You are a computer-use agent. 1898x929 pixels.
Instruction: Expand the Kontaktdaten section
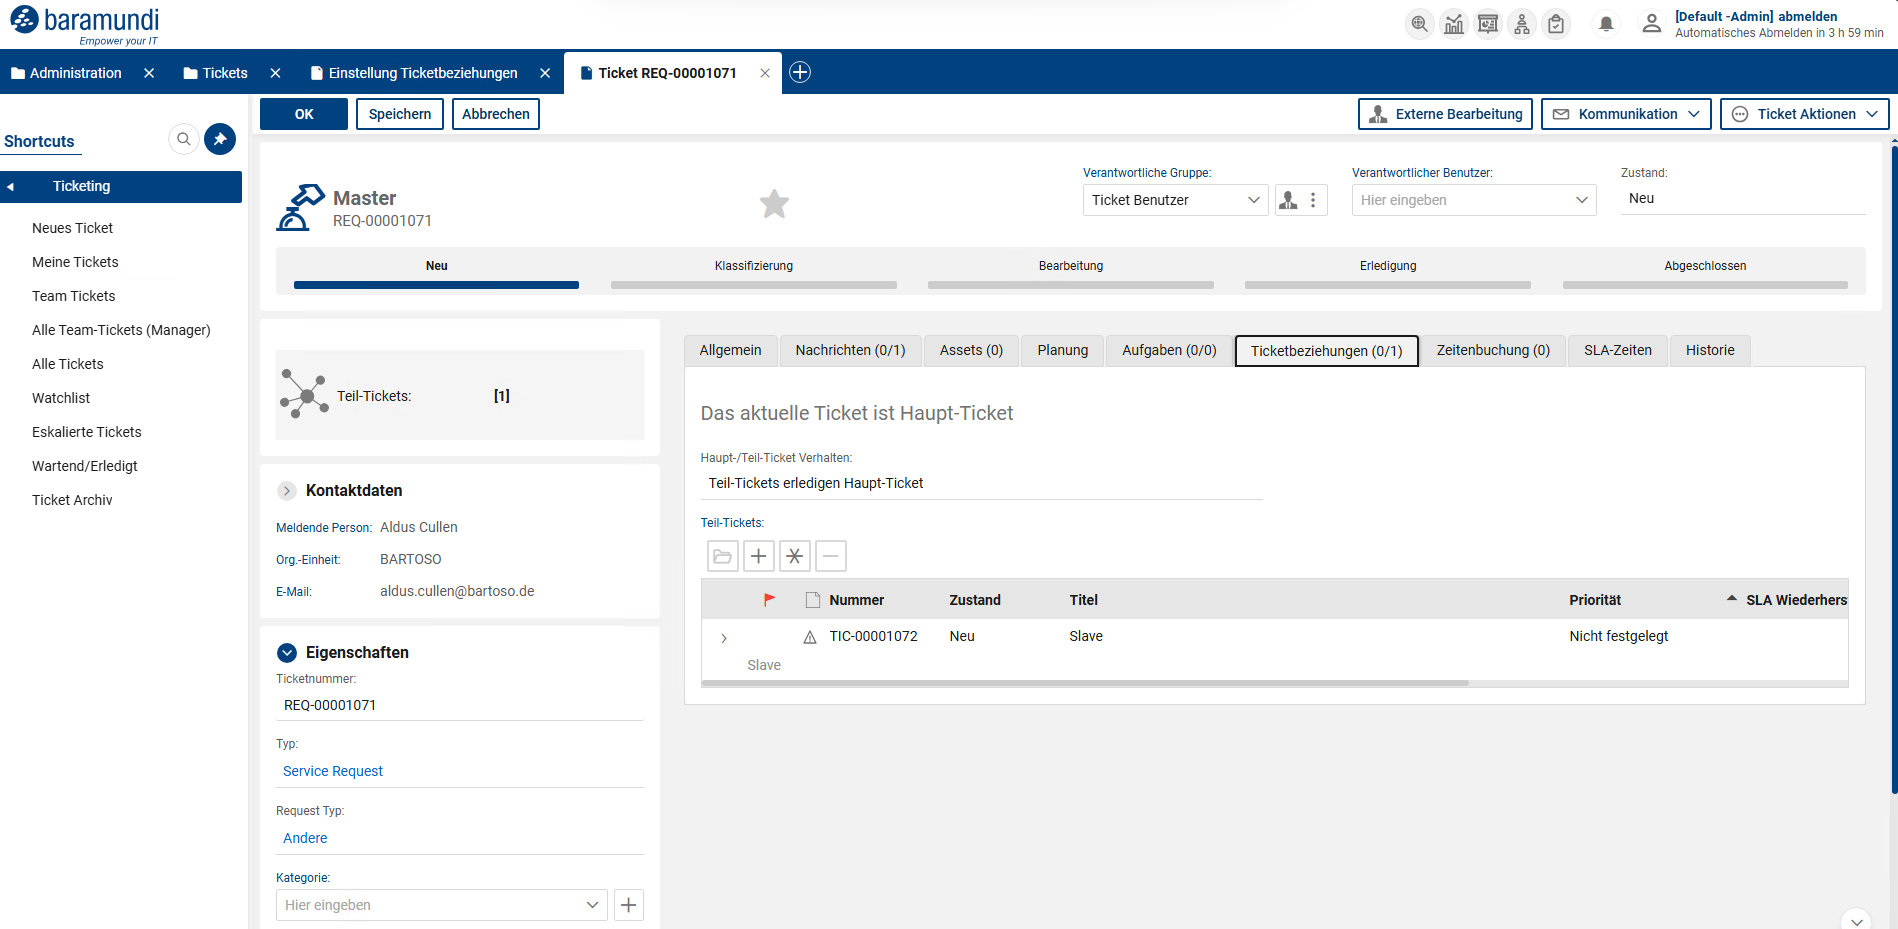coord(287,490)
